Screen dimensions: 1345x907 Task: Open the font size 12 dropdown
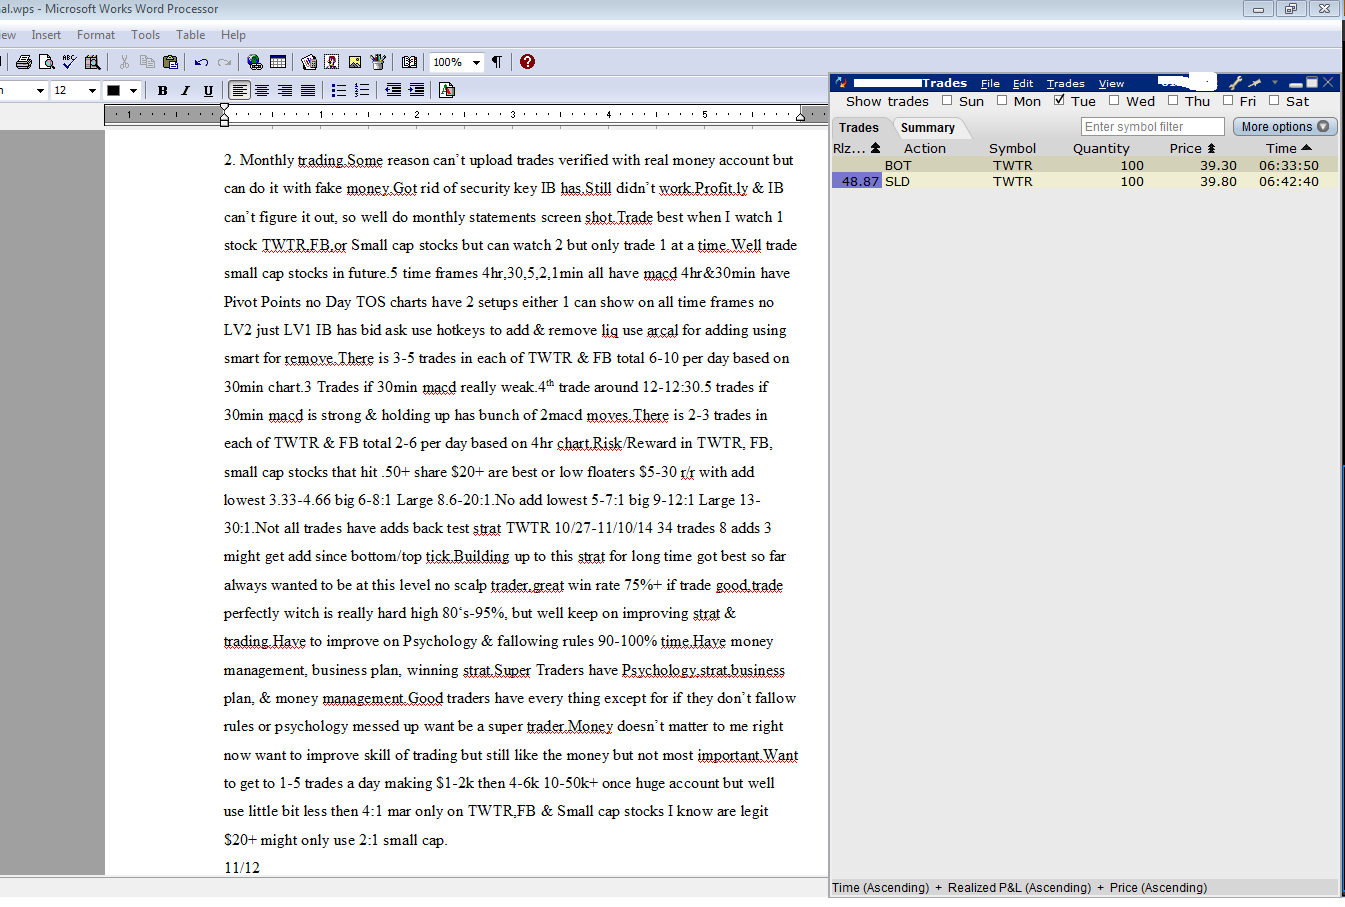pos(92,90)
